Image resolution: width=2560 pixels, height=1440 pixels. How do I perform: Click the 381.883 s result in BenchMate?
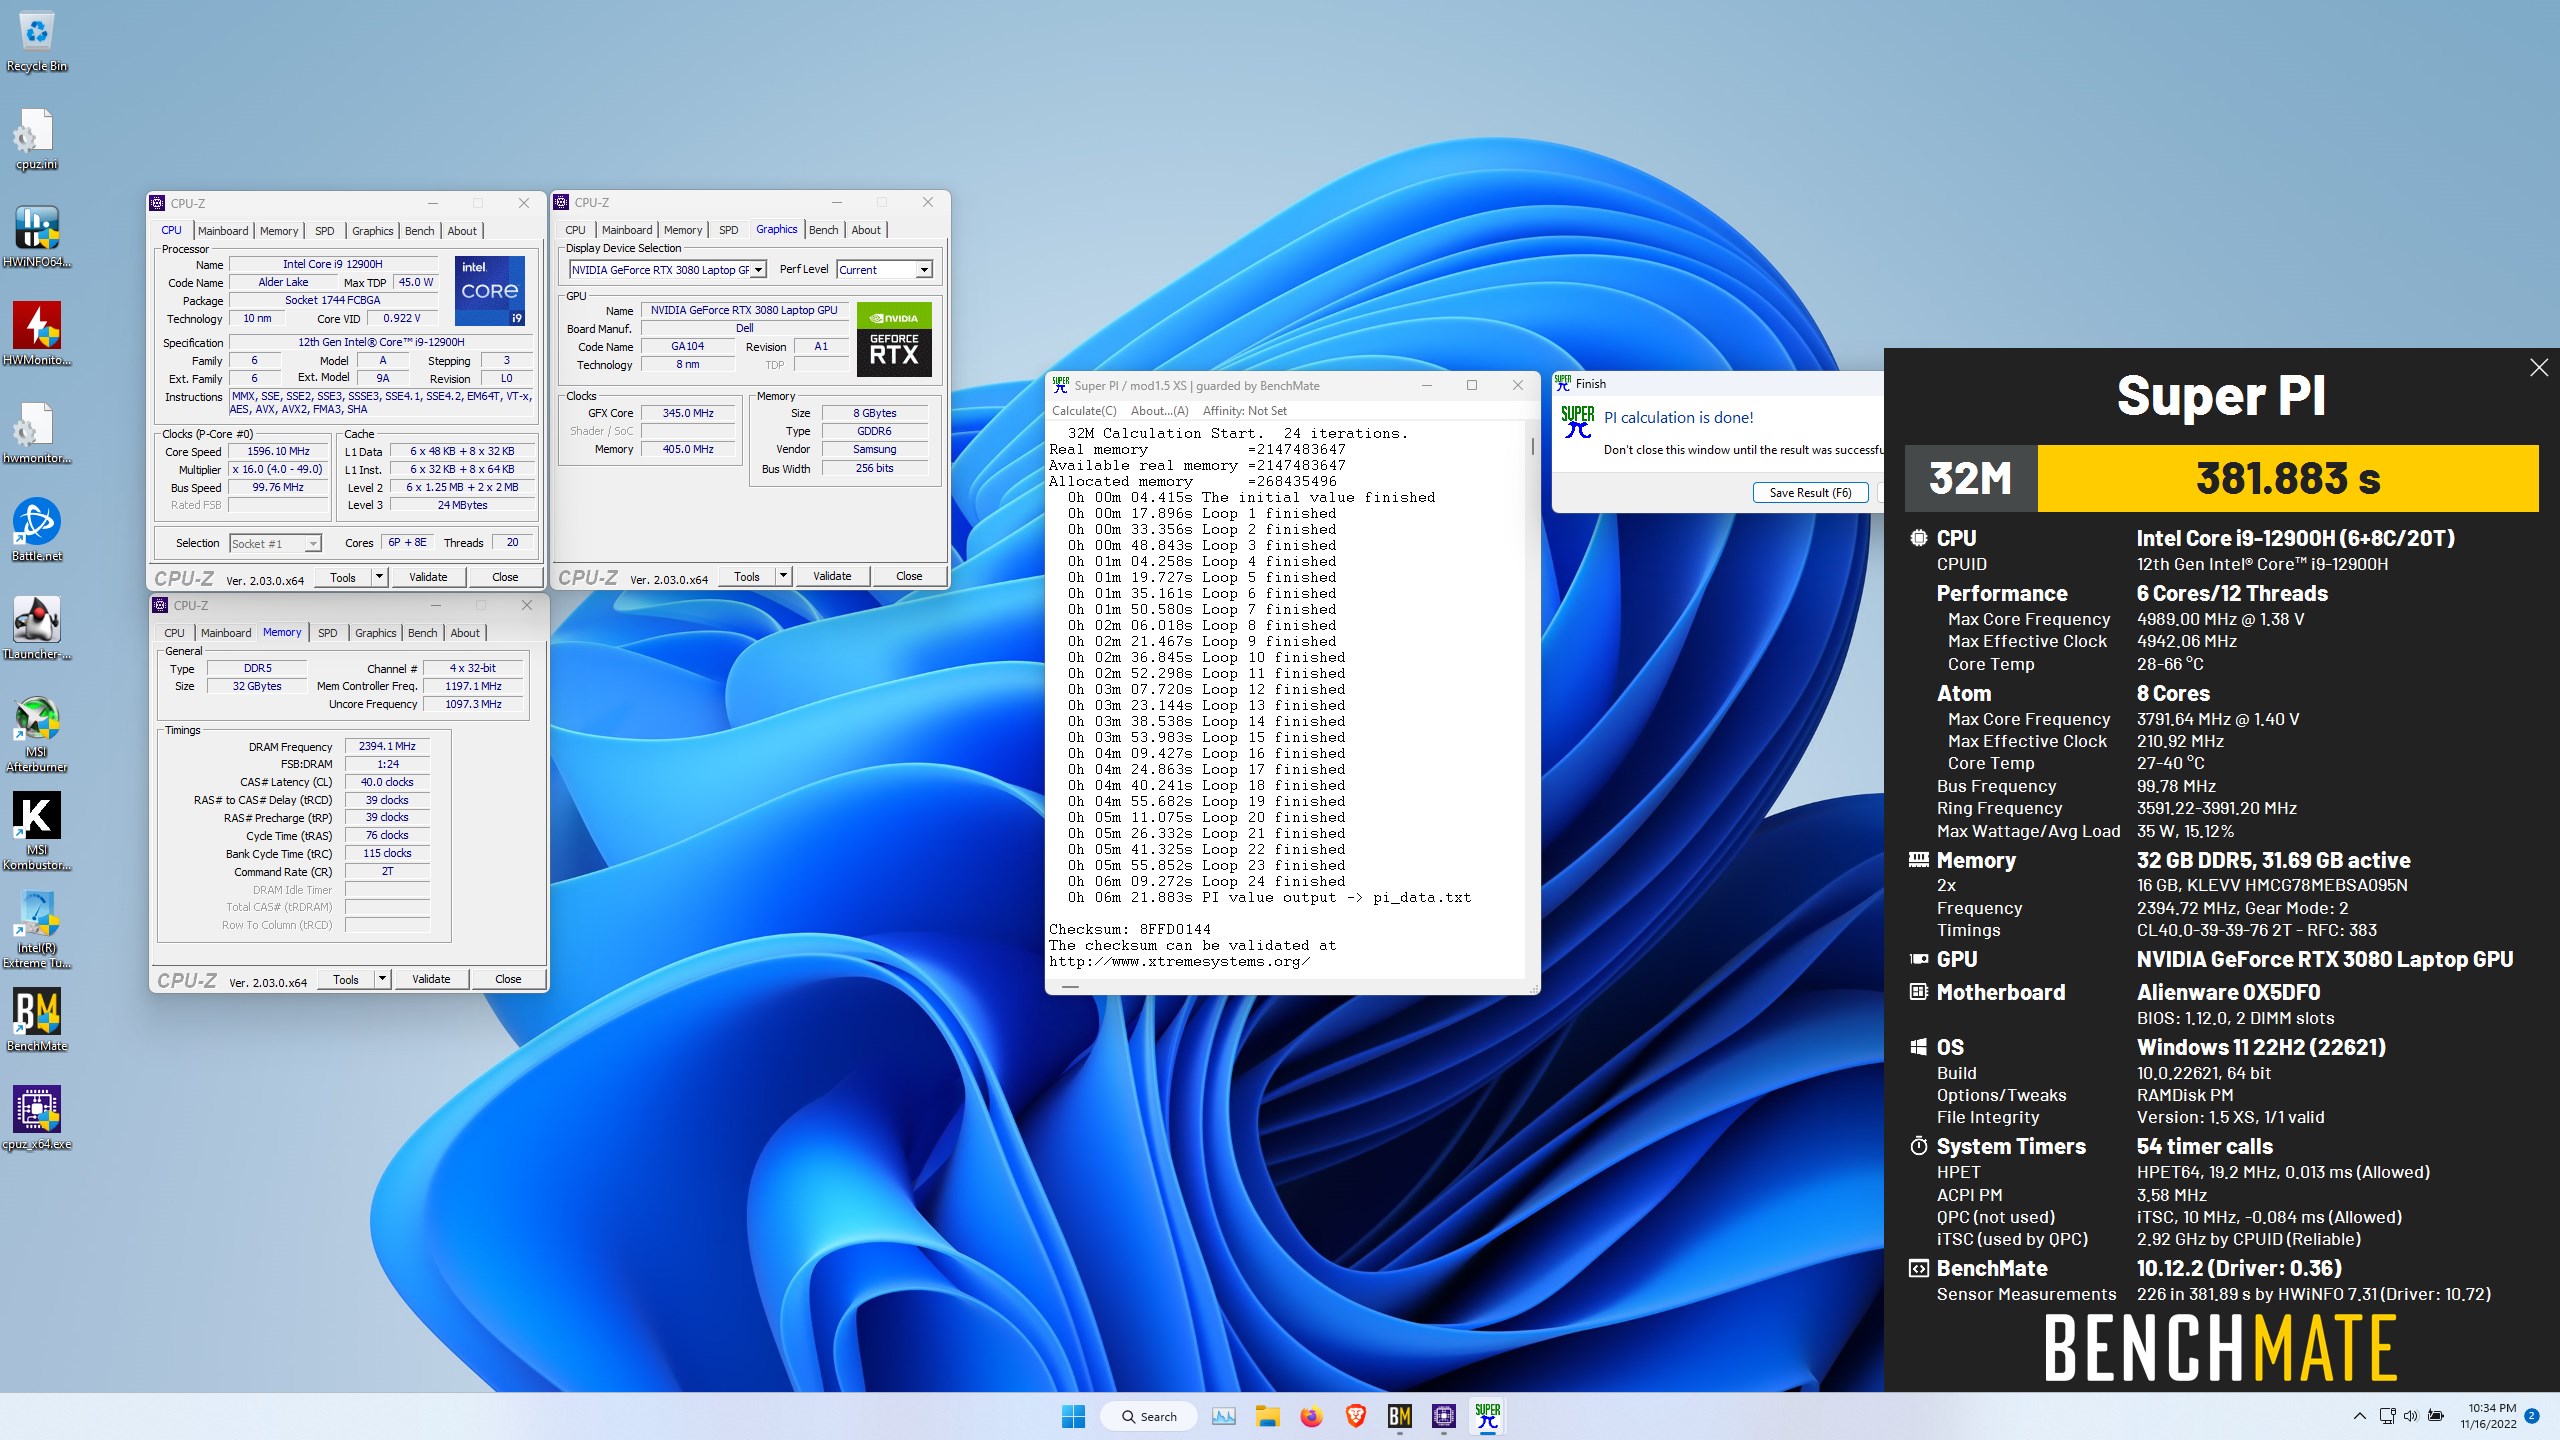point(2288,478)
